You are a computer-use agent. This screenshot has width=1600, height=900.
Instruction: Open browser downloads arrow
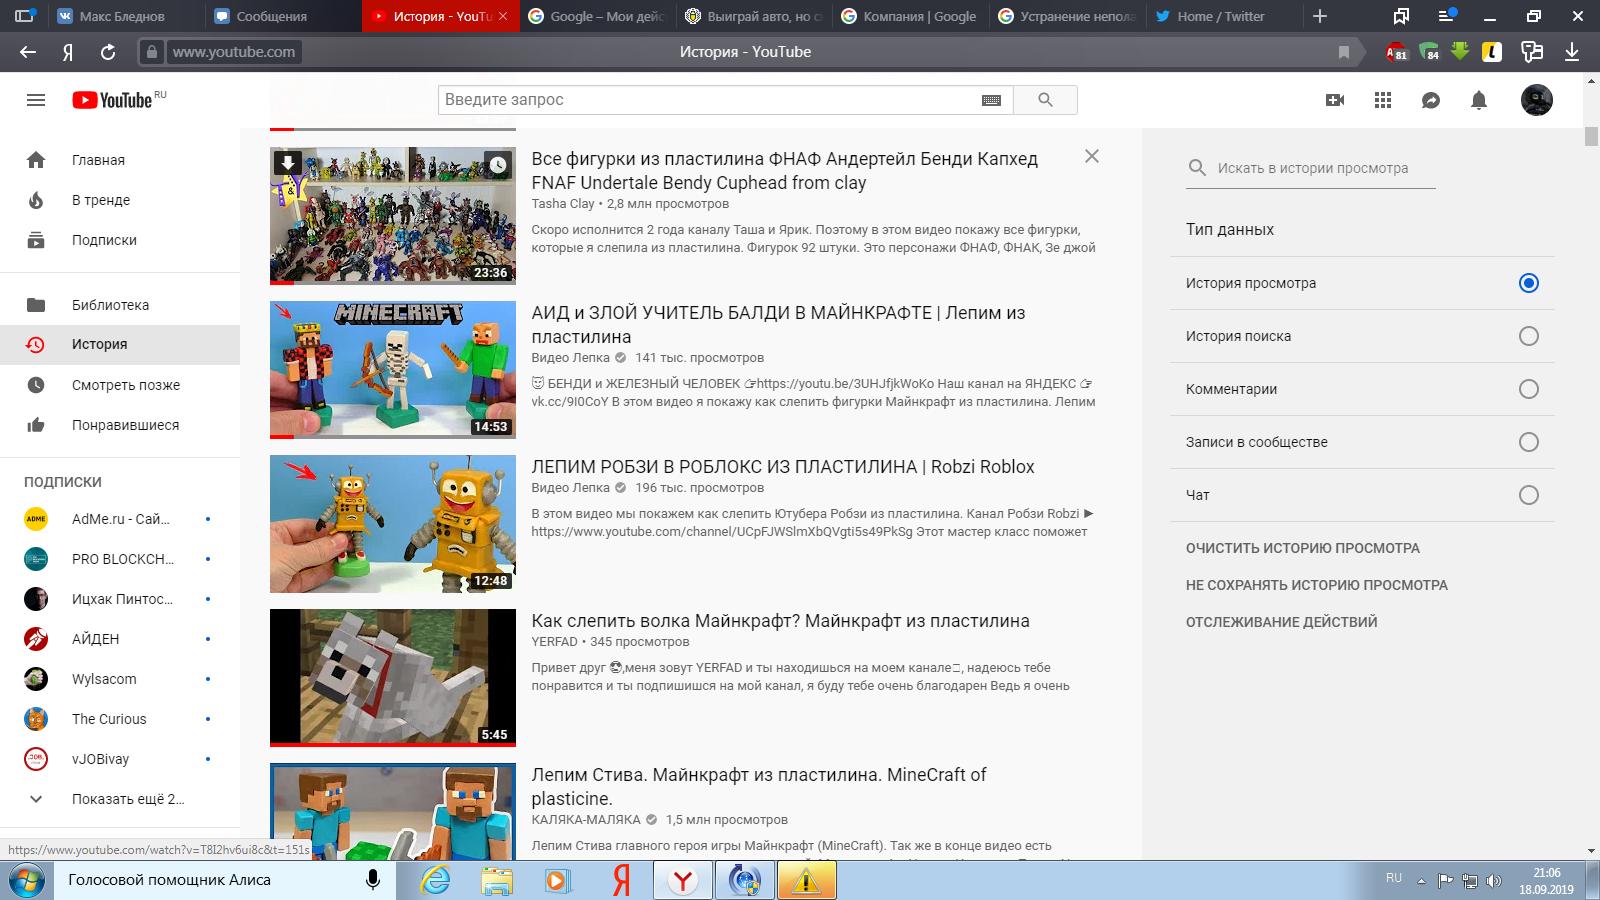pos(1572,52)
